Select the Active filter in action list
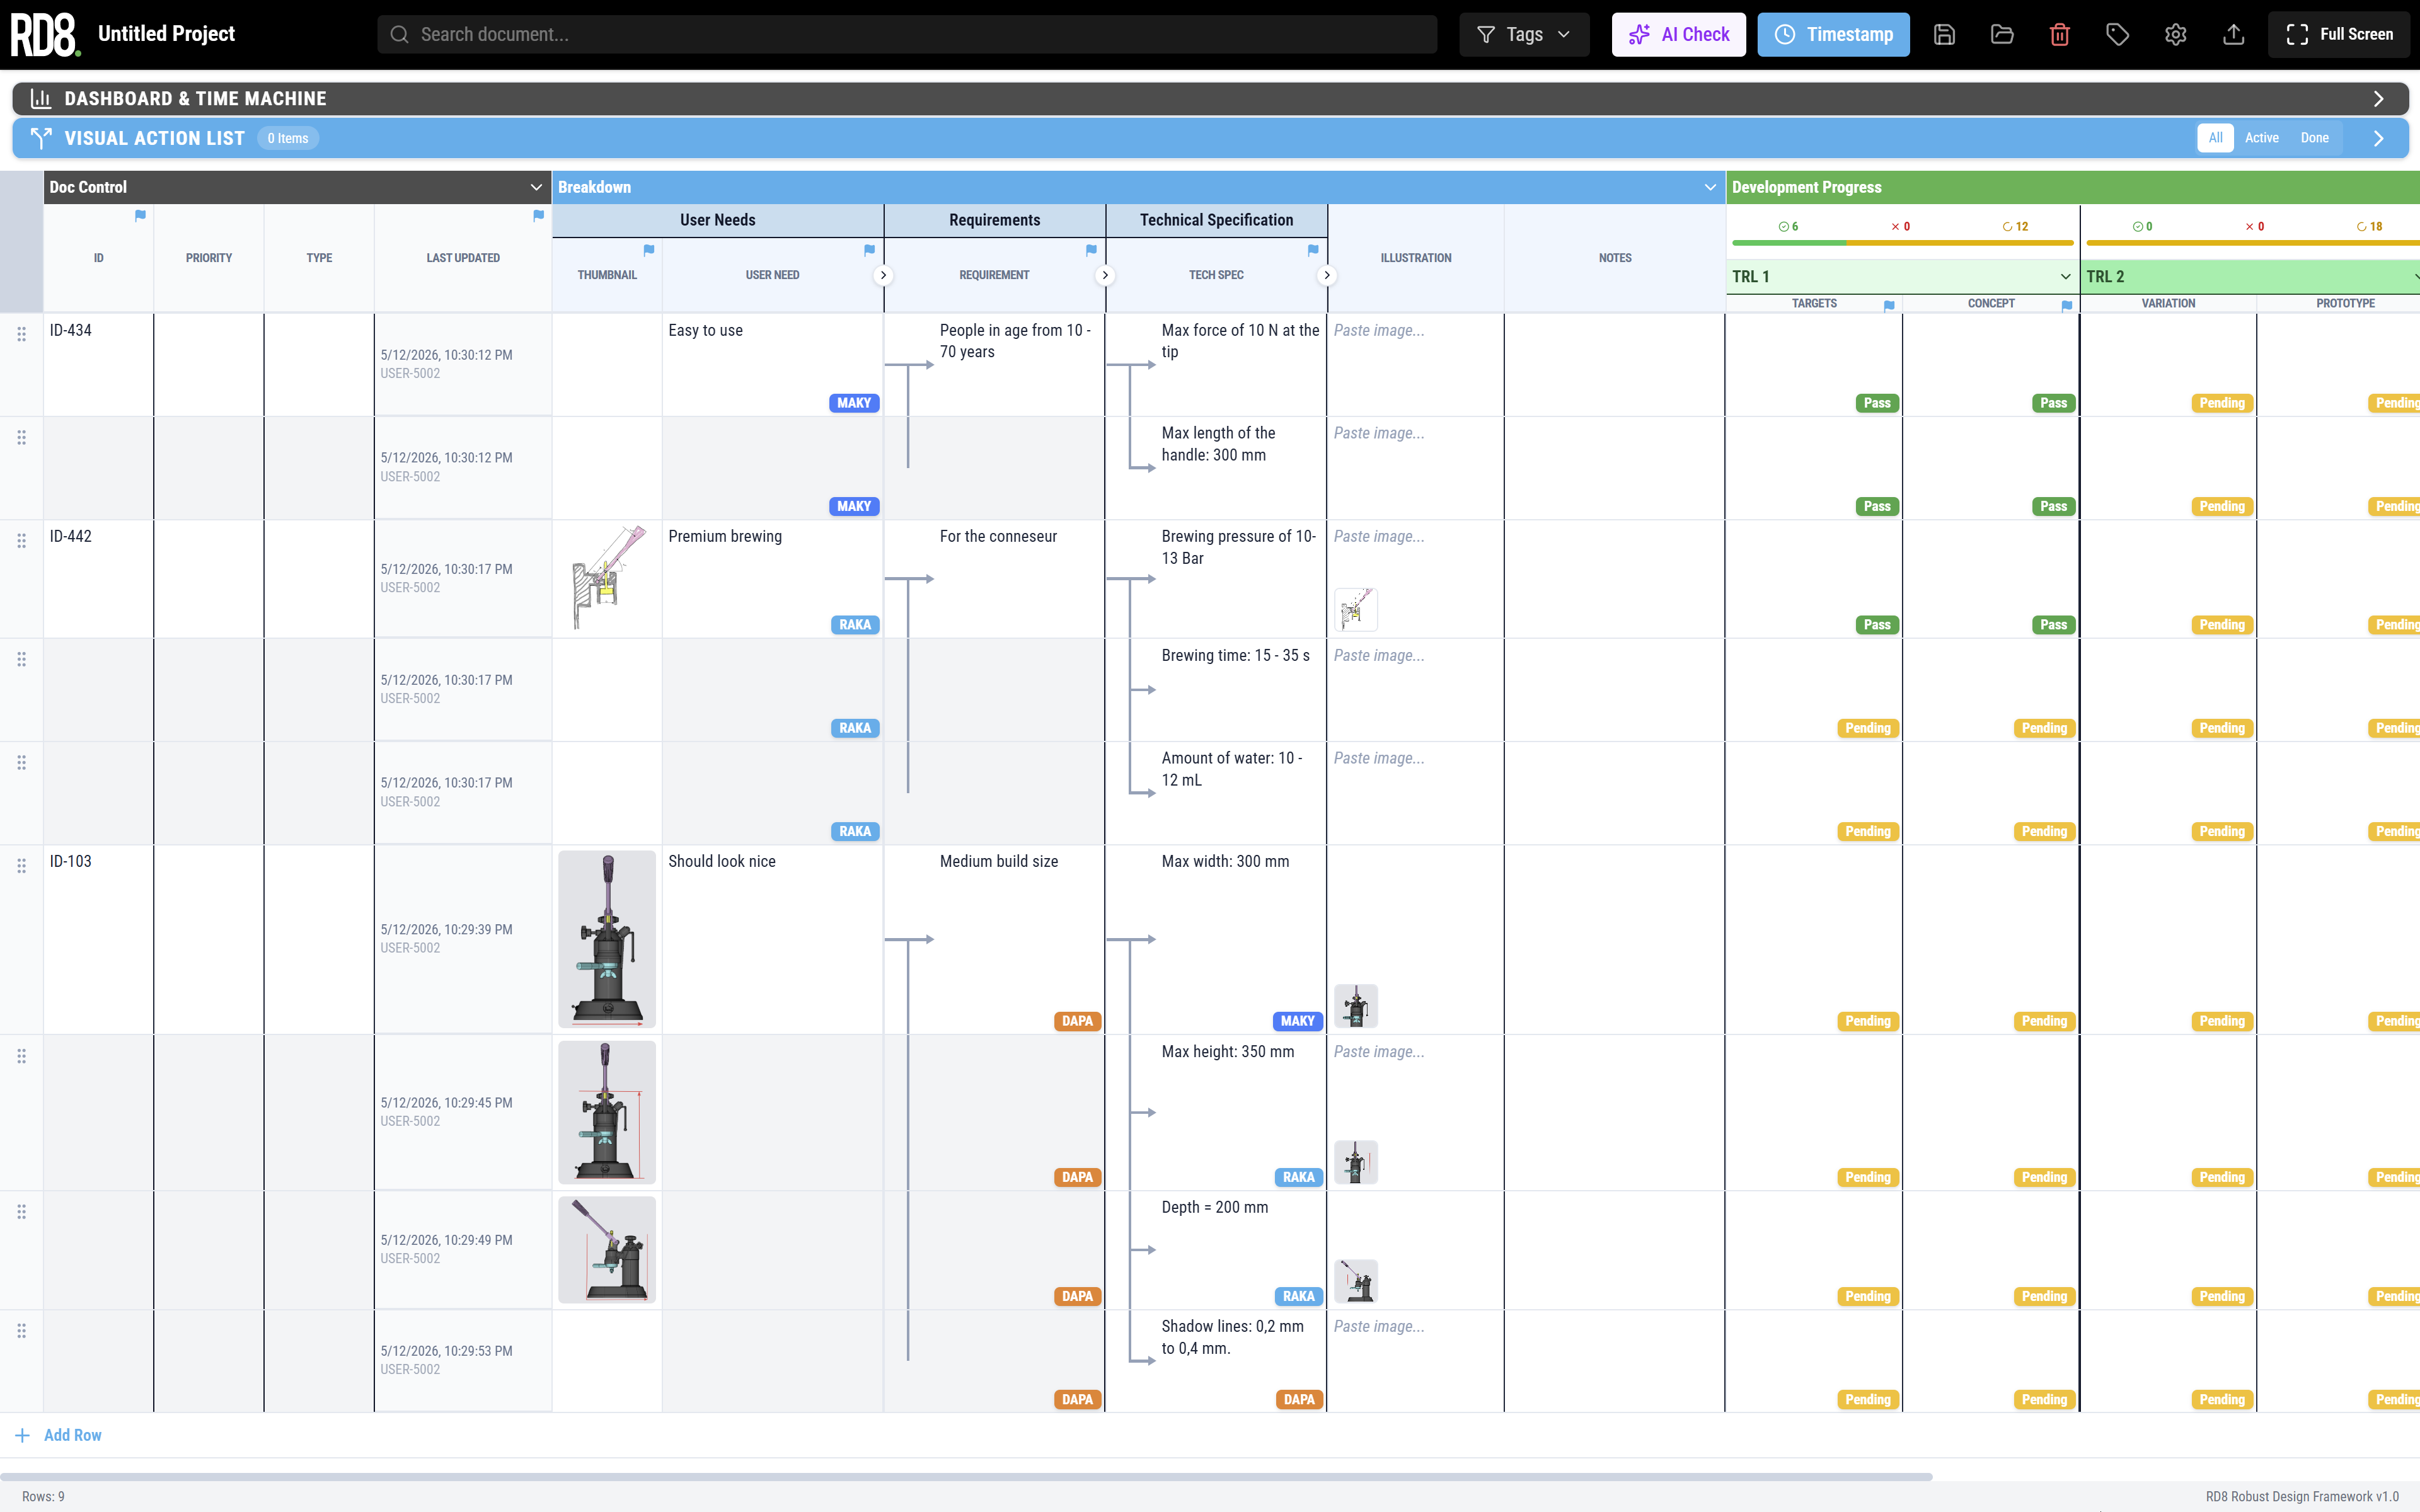The width and height of the screenshot is (2420, 1512). (x=2261, y=138)
